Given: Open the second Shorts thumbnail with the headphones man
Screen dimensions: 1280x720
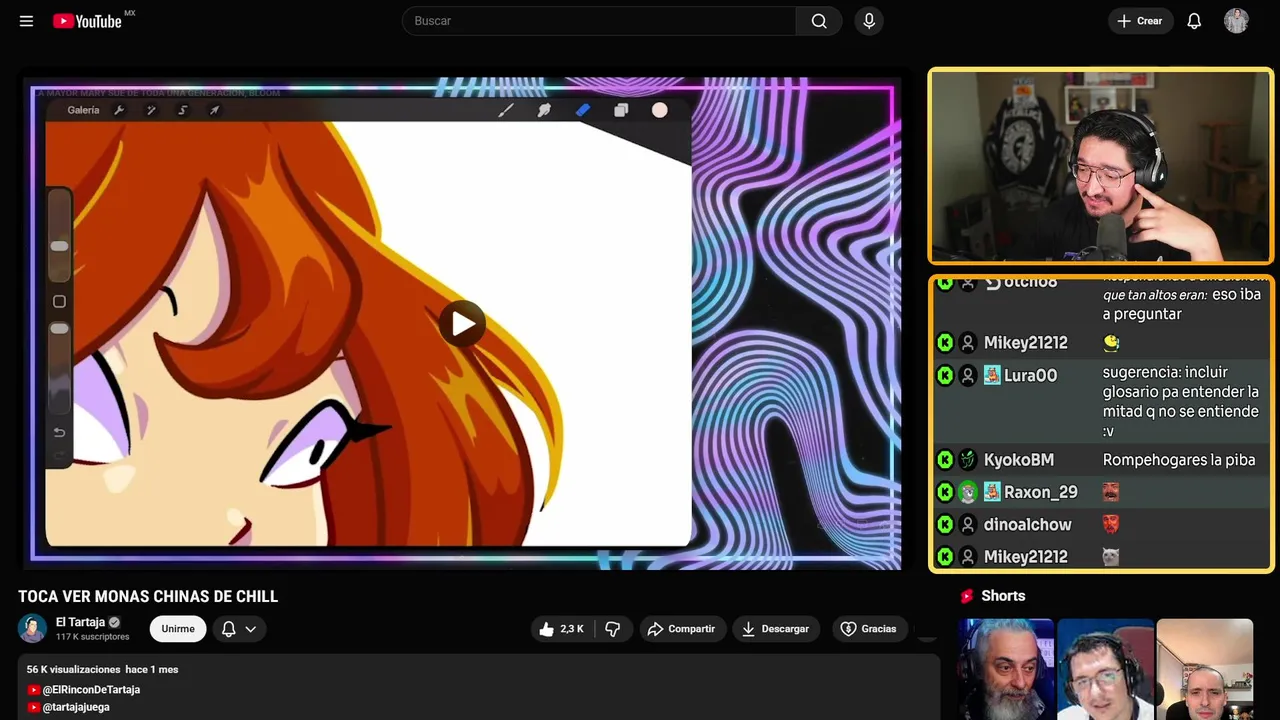Looking at the screenshot, I should coord(1105,669).
